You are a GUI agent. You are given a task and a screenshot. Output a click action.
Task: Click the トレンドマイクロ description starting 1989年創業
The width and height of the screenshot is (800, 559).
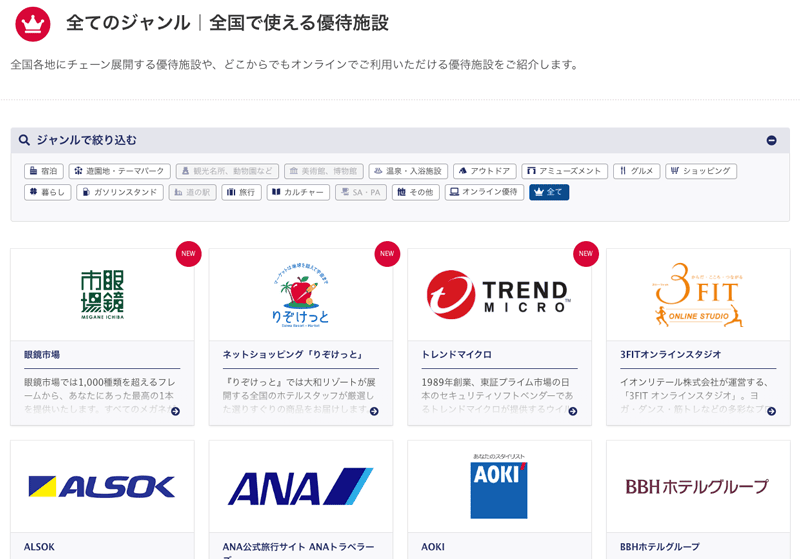[497, 395]
